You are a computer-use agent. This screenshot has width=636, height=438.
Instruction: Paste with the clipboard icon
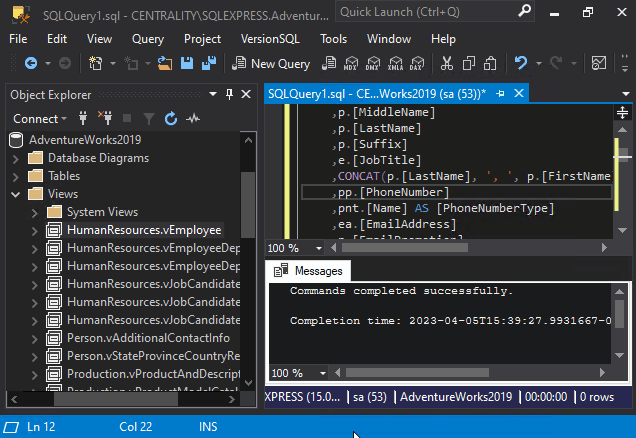[x=490, y=63]
